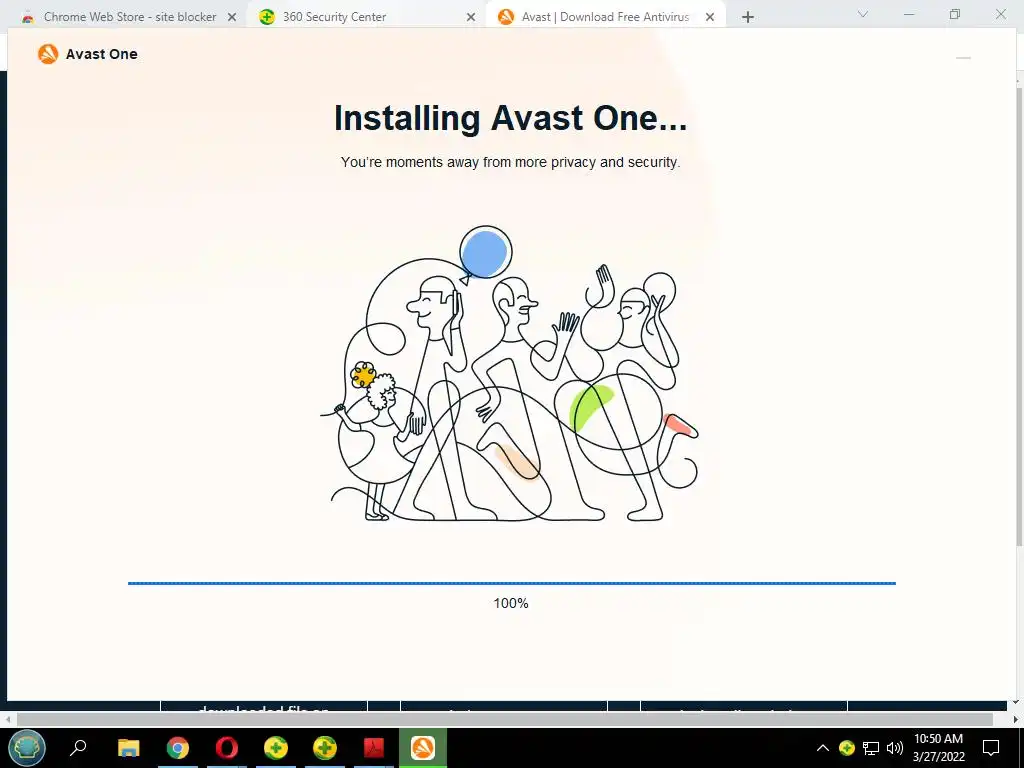Open volume control tray icon
Image resolution: width=1024 pixels, height=768 pixels.
(x=895, y=748)
